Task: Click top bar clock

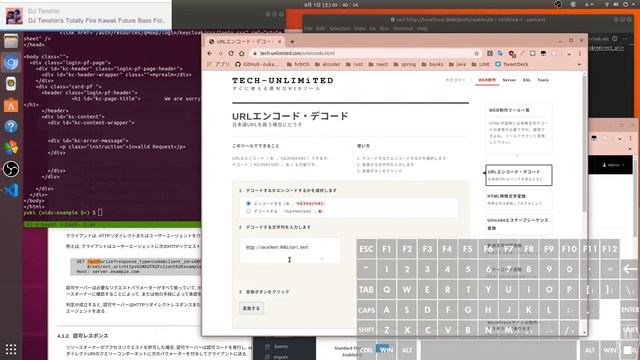Action: tap(331, 5)
